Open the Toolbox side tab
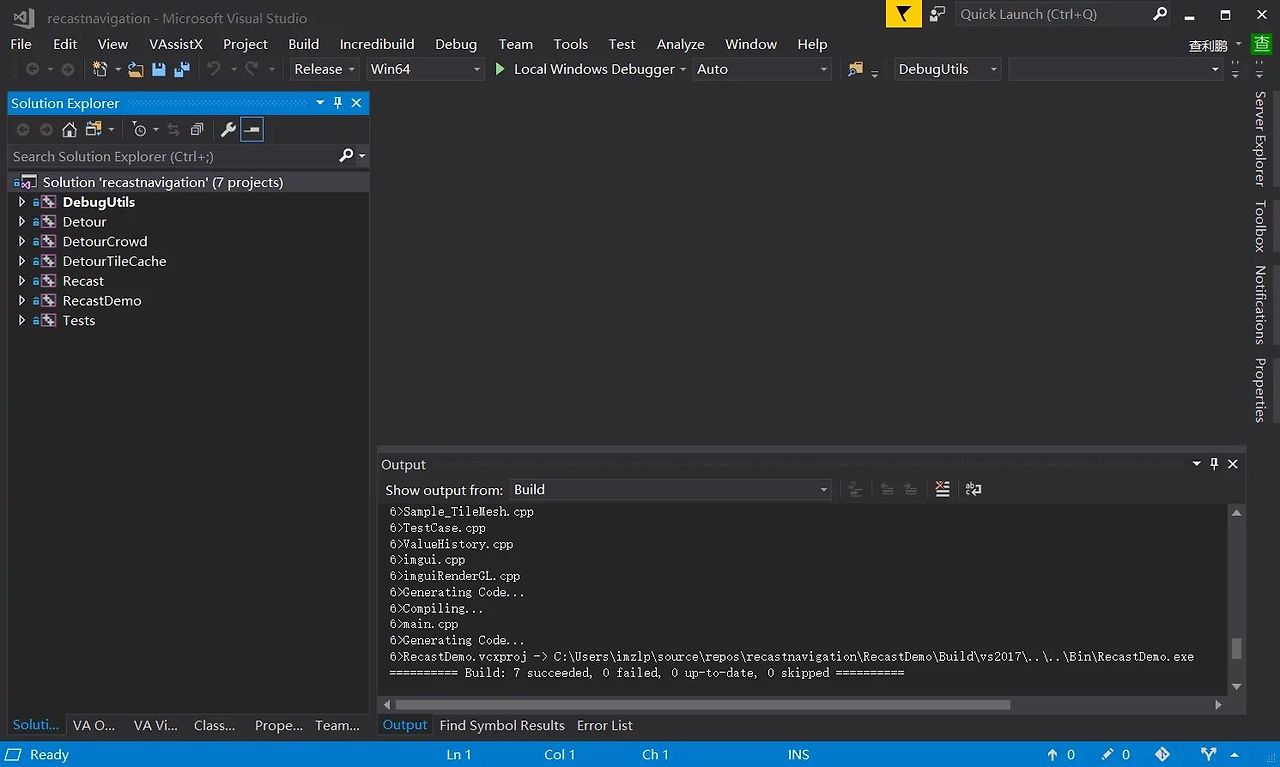The height and width of the screenshot is (767, 1280). pos(1260,226)
